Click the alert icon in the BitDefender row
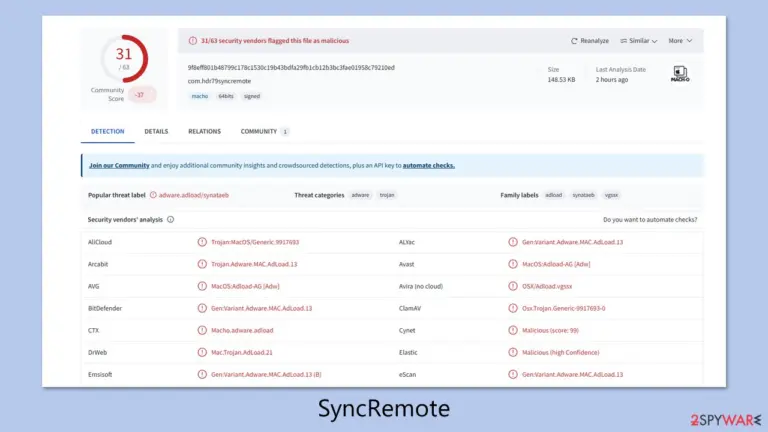 (x=202, y=308)
